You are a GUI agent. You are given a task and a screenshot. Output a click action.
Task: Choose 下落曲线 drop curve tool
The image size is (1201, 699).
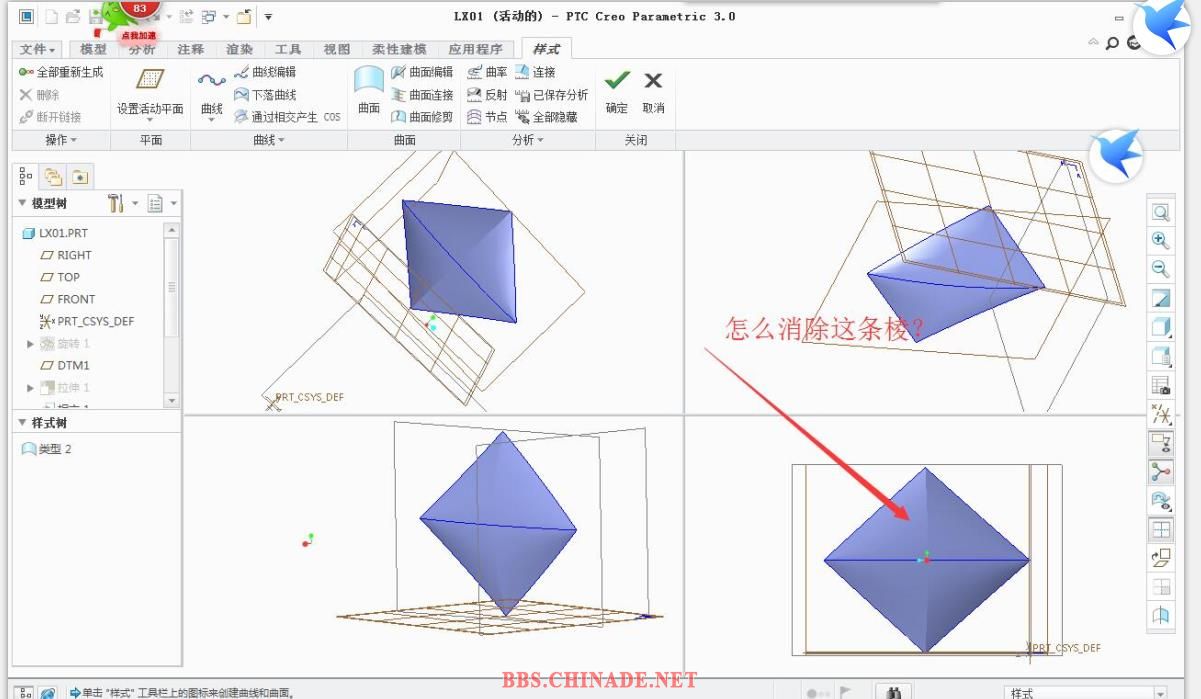(265, 95)
